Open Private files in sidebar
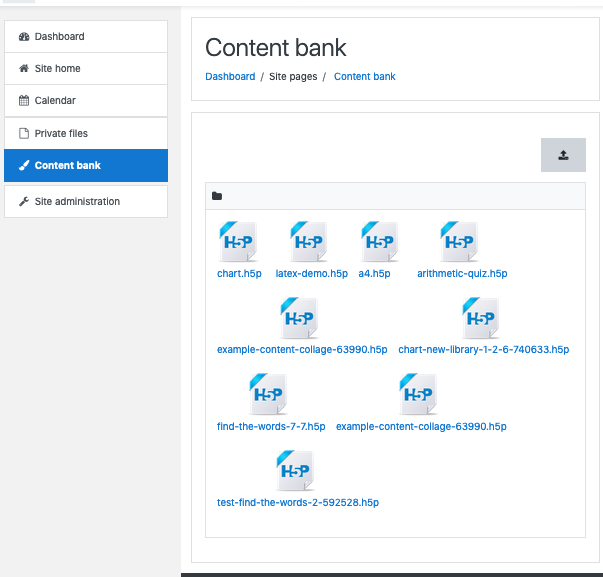This screenshot has width=603, height=577. (x=86, y=133)
